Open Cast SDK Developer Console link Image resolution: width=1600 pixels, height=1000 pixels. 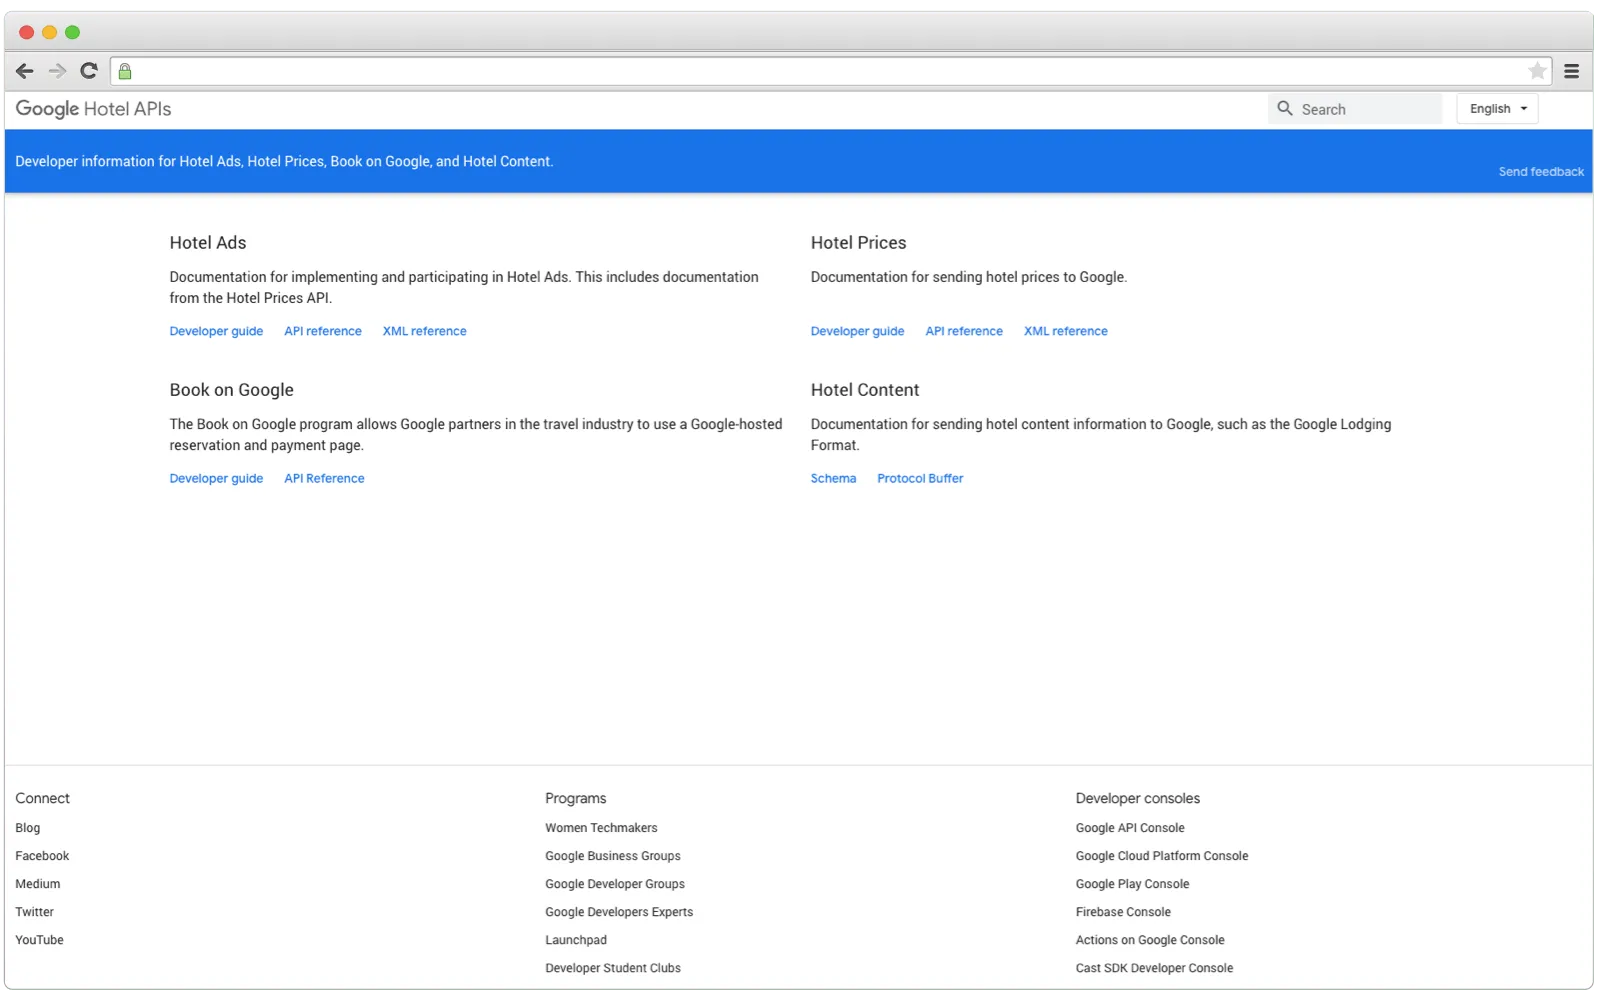click(1154, 968)
